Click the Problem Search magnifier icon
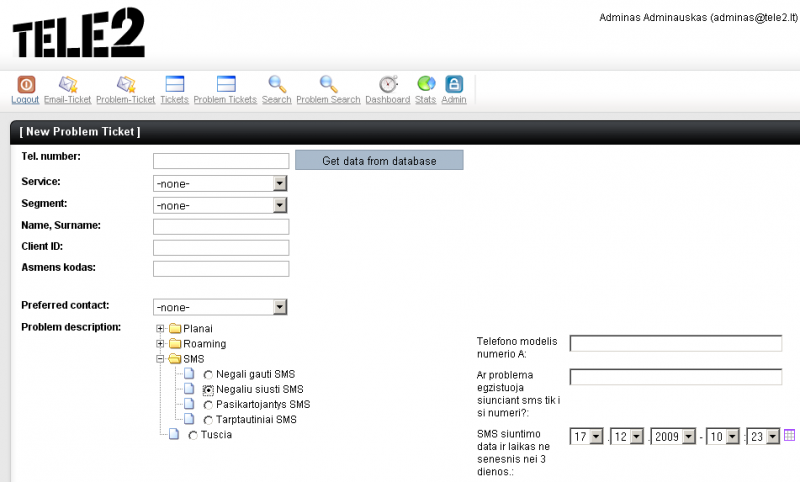Viewport: 800px width, 482px height. pyautogui.click(x=328, y=84)
